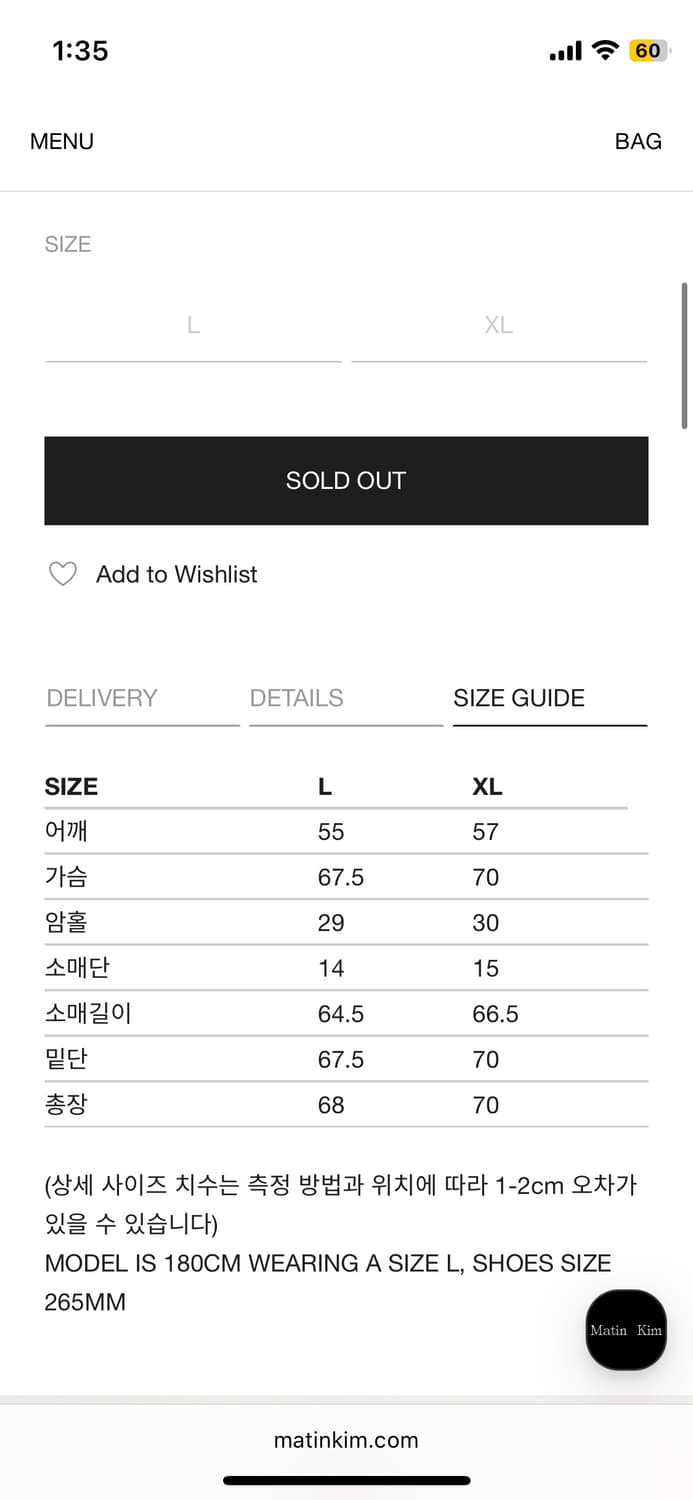Screen dimensions: 693x1500
Task: Tap the SOLD OUT button
Action: point(346,481)
